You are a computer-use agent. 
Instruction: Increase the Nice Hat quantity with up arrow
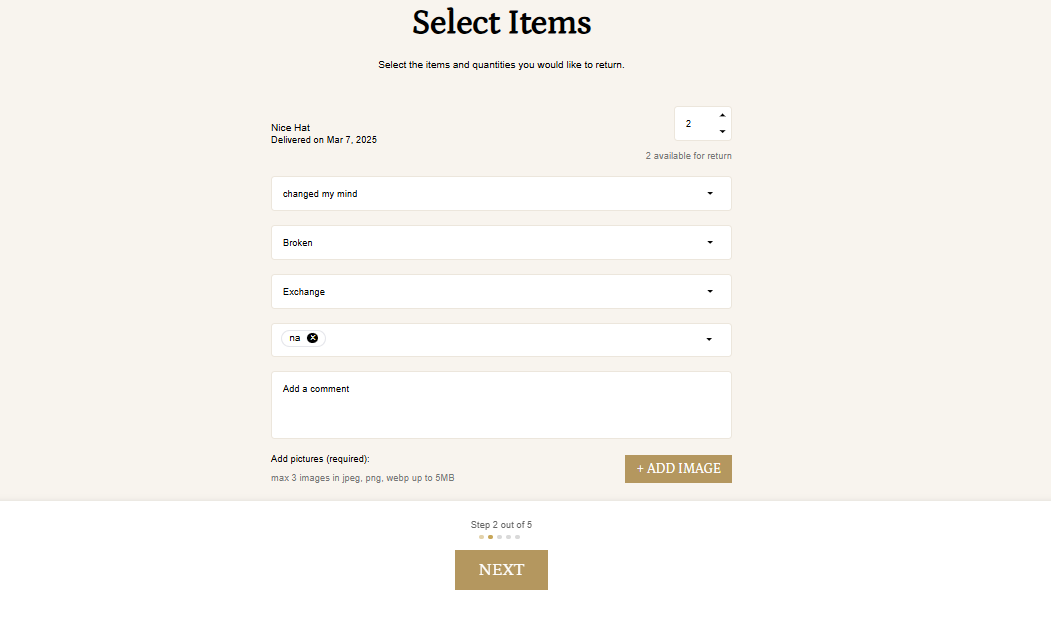pyautogui.click(x=722, y=115)
